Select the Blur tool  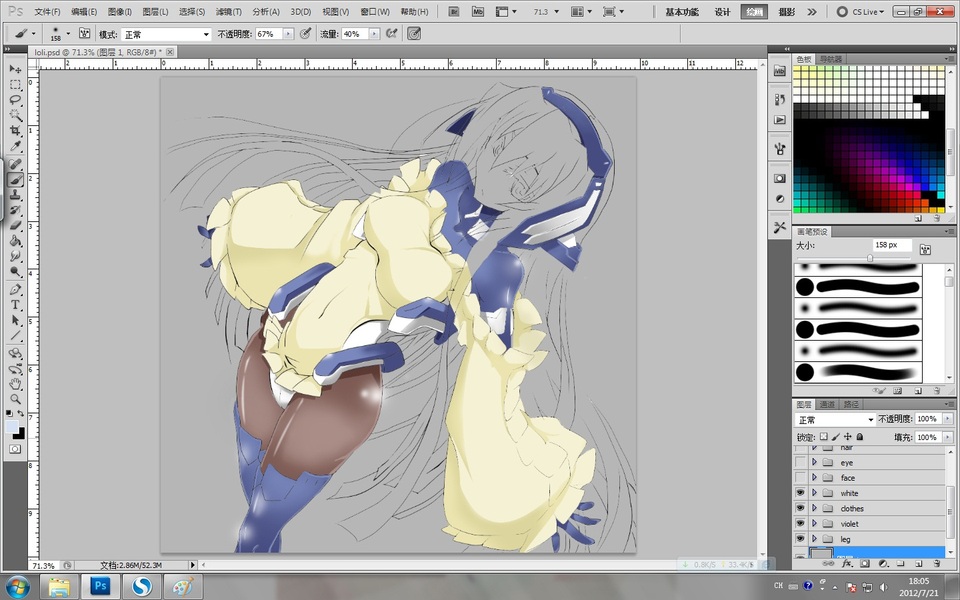pos(15,256)
